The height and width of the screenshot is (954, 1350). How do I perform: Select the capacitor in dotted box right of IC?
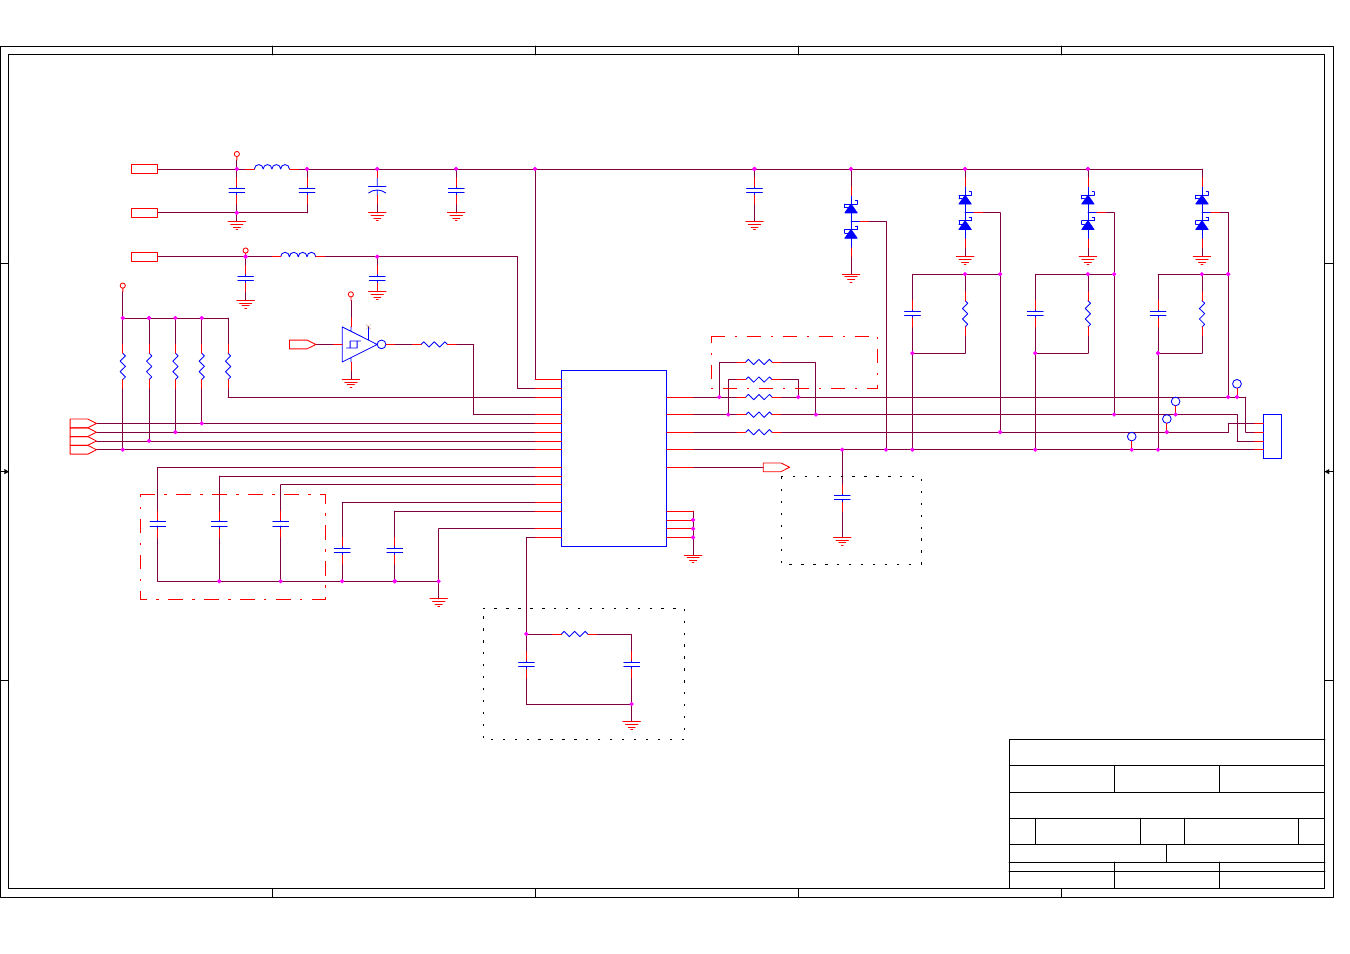click(842, 496)
